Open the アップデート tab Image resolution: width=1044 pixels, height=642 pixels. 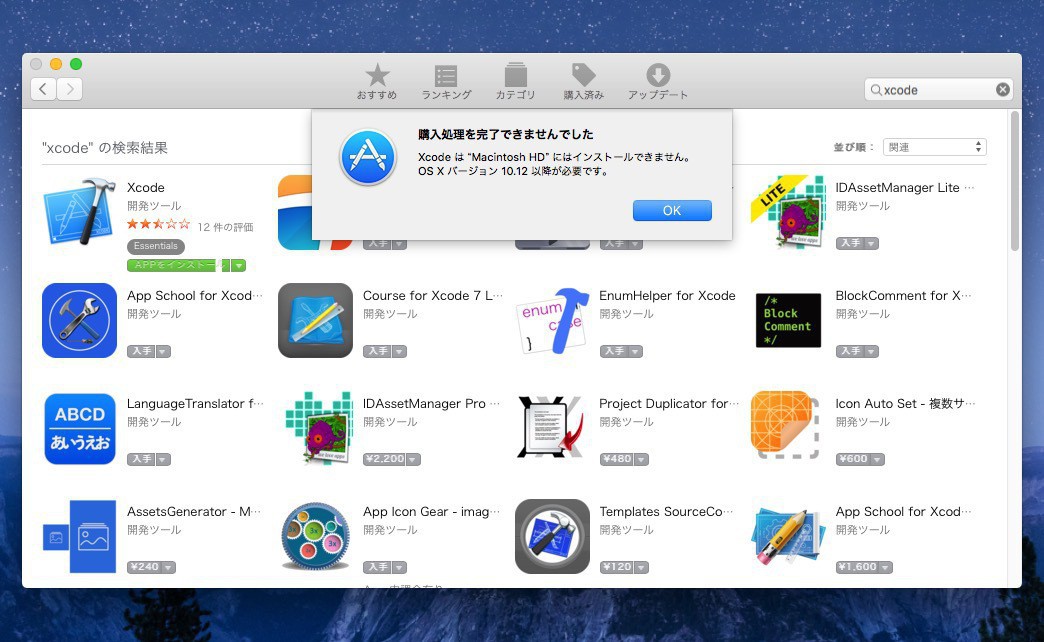point(658,82)
